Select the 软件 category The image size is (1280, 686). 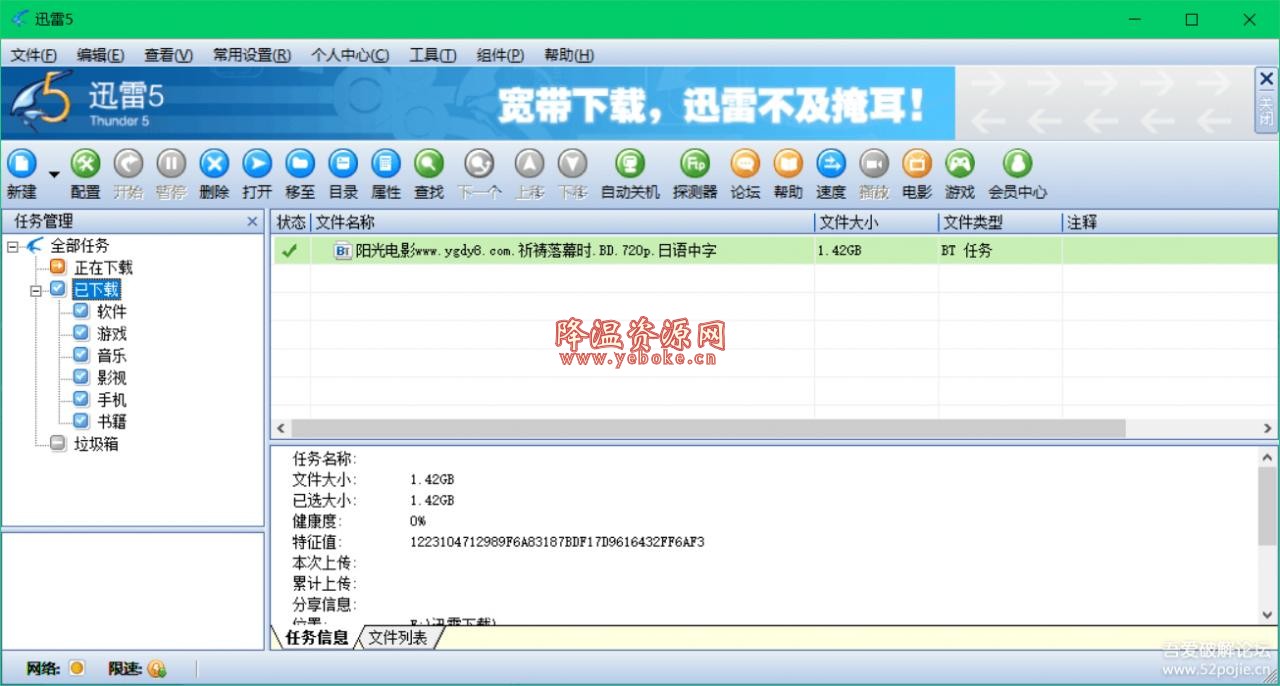point(112,312)
